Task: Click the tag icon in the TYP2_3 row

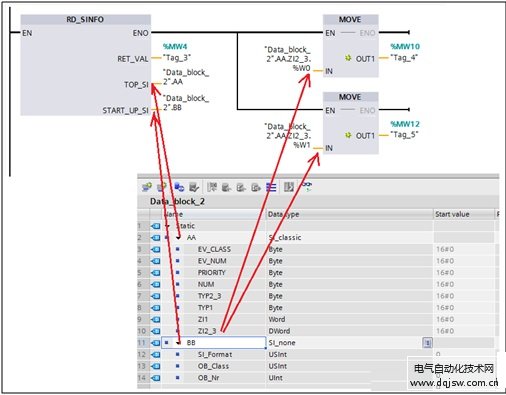Action: (155, 296)
